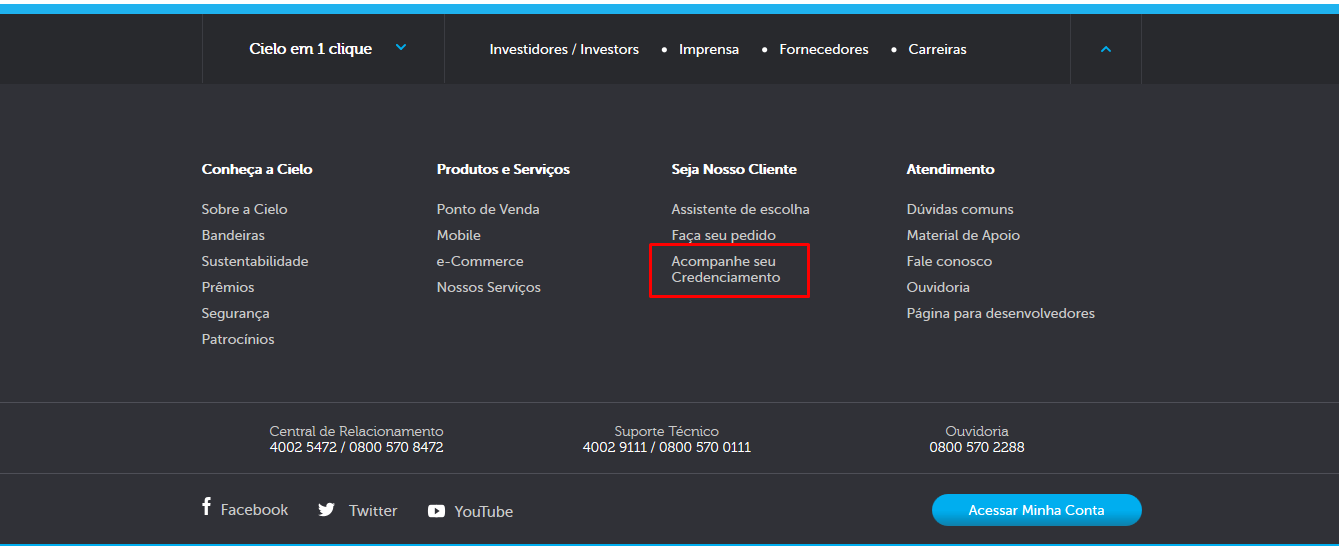This screenshot has width=1339, height=546.
Task: Open Investidores / Investors link
Action: [564, 49]
